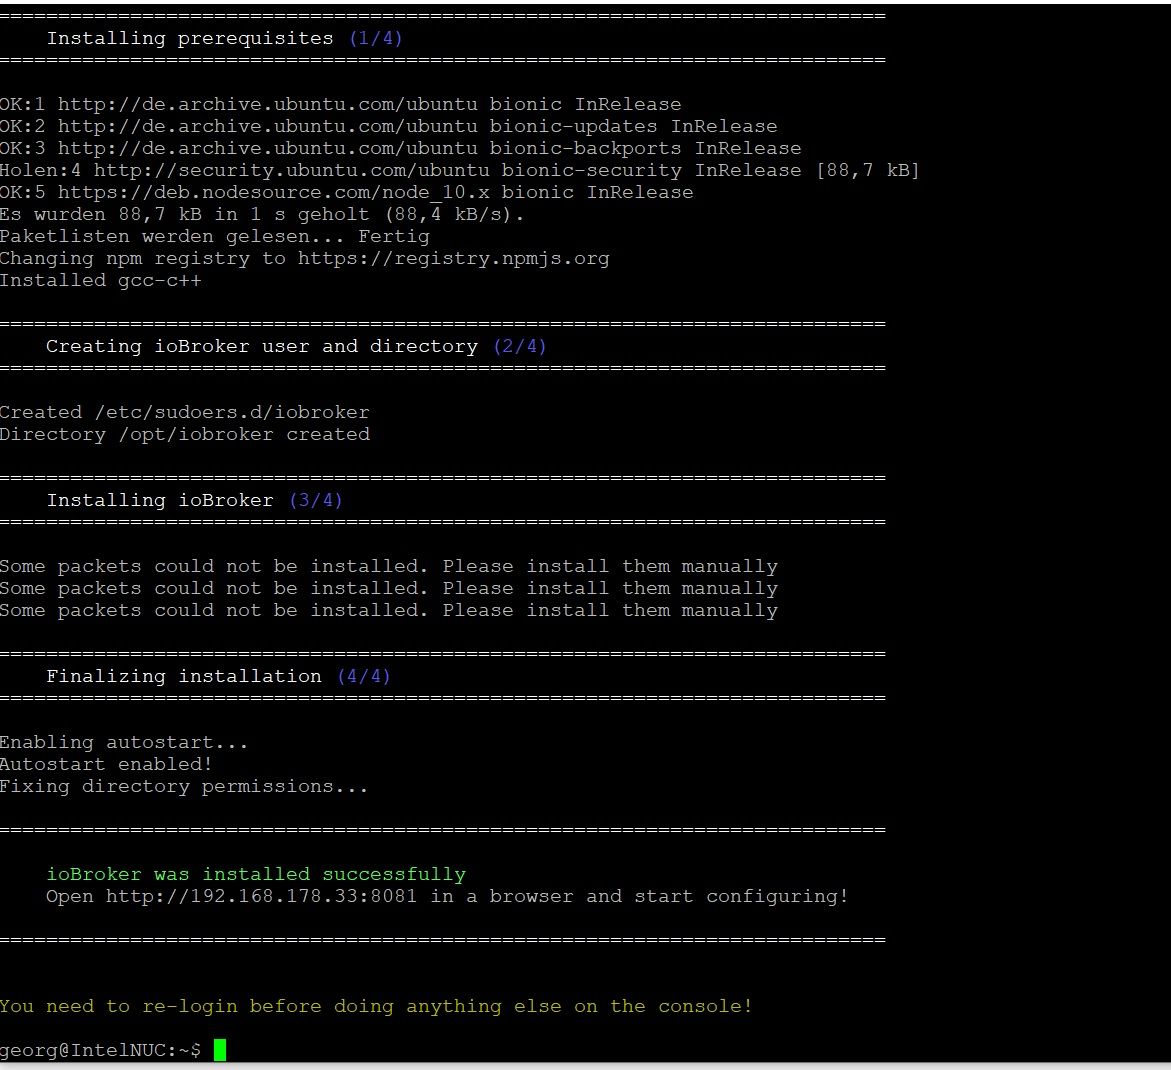Click the [88,7 kB] size value
This screenshot has width=1171, height=1070.
click(868, 170)
